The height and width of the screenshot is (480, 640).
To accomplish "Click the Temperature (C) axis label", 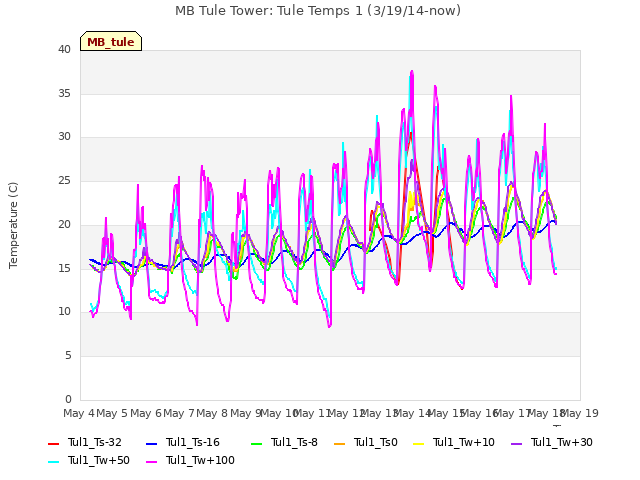I will point(13,225).
